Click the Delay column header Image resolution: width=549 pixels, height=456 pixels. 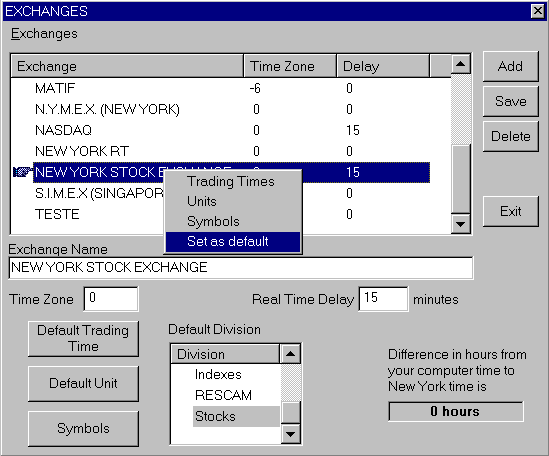pyautogui.click(x=383, y=66)
